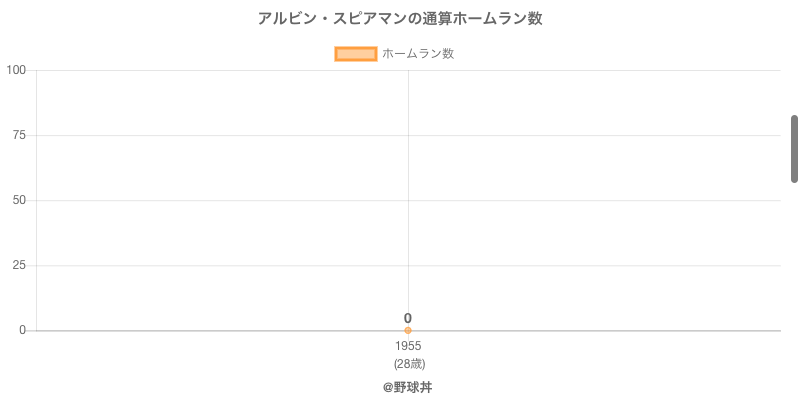Click the orange data point at 1955

(408, 330)
